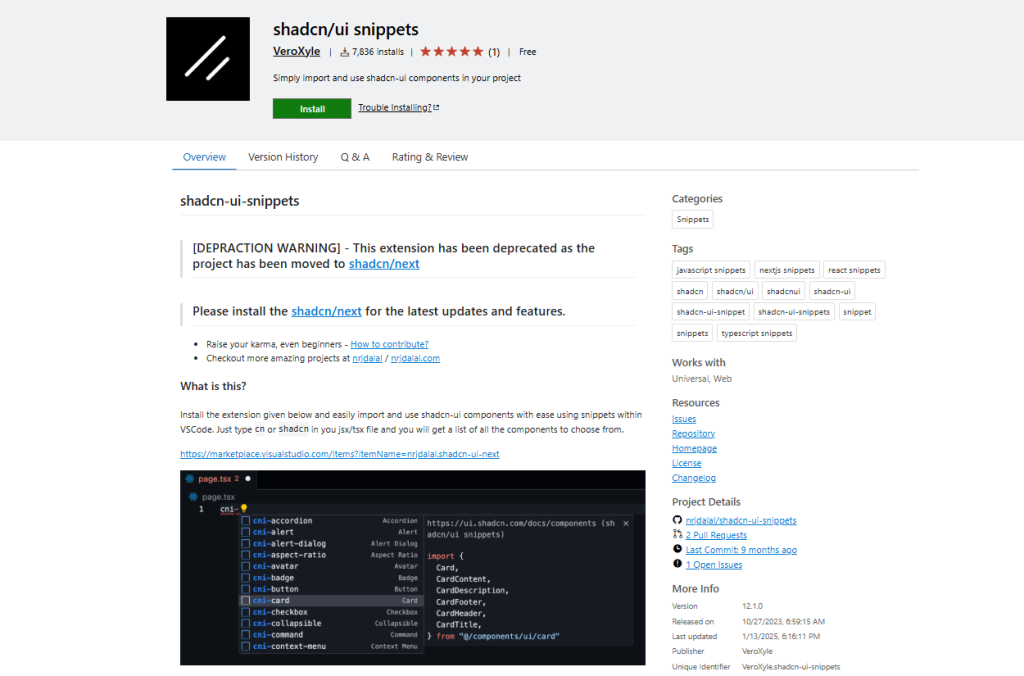Viewport: 1024px width, 676px height.
Task: Select the shadcn-ui-snippet tag
Action: pyautogui.click(x=711, y=312)
